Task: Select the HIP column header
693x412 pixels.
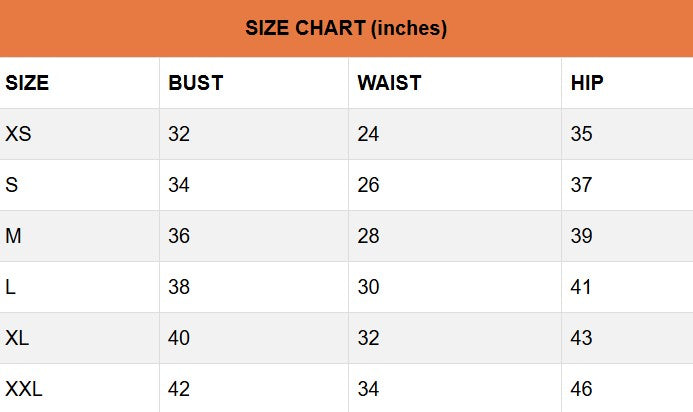Action: [x=587, y=83]
